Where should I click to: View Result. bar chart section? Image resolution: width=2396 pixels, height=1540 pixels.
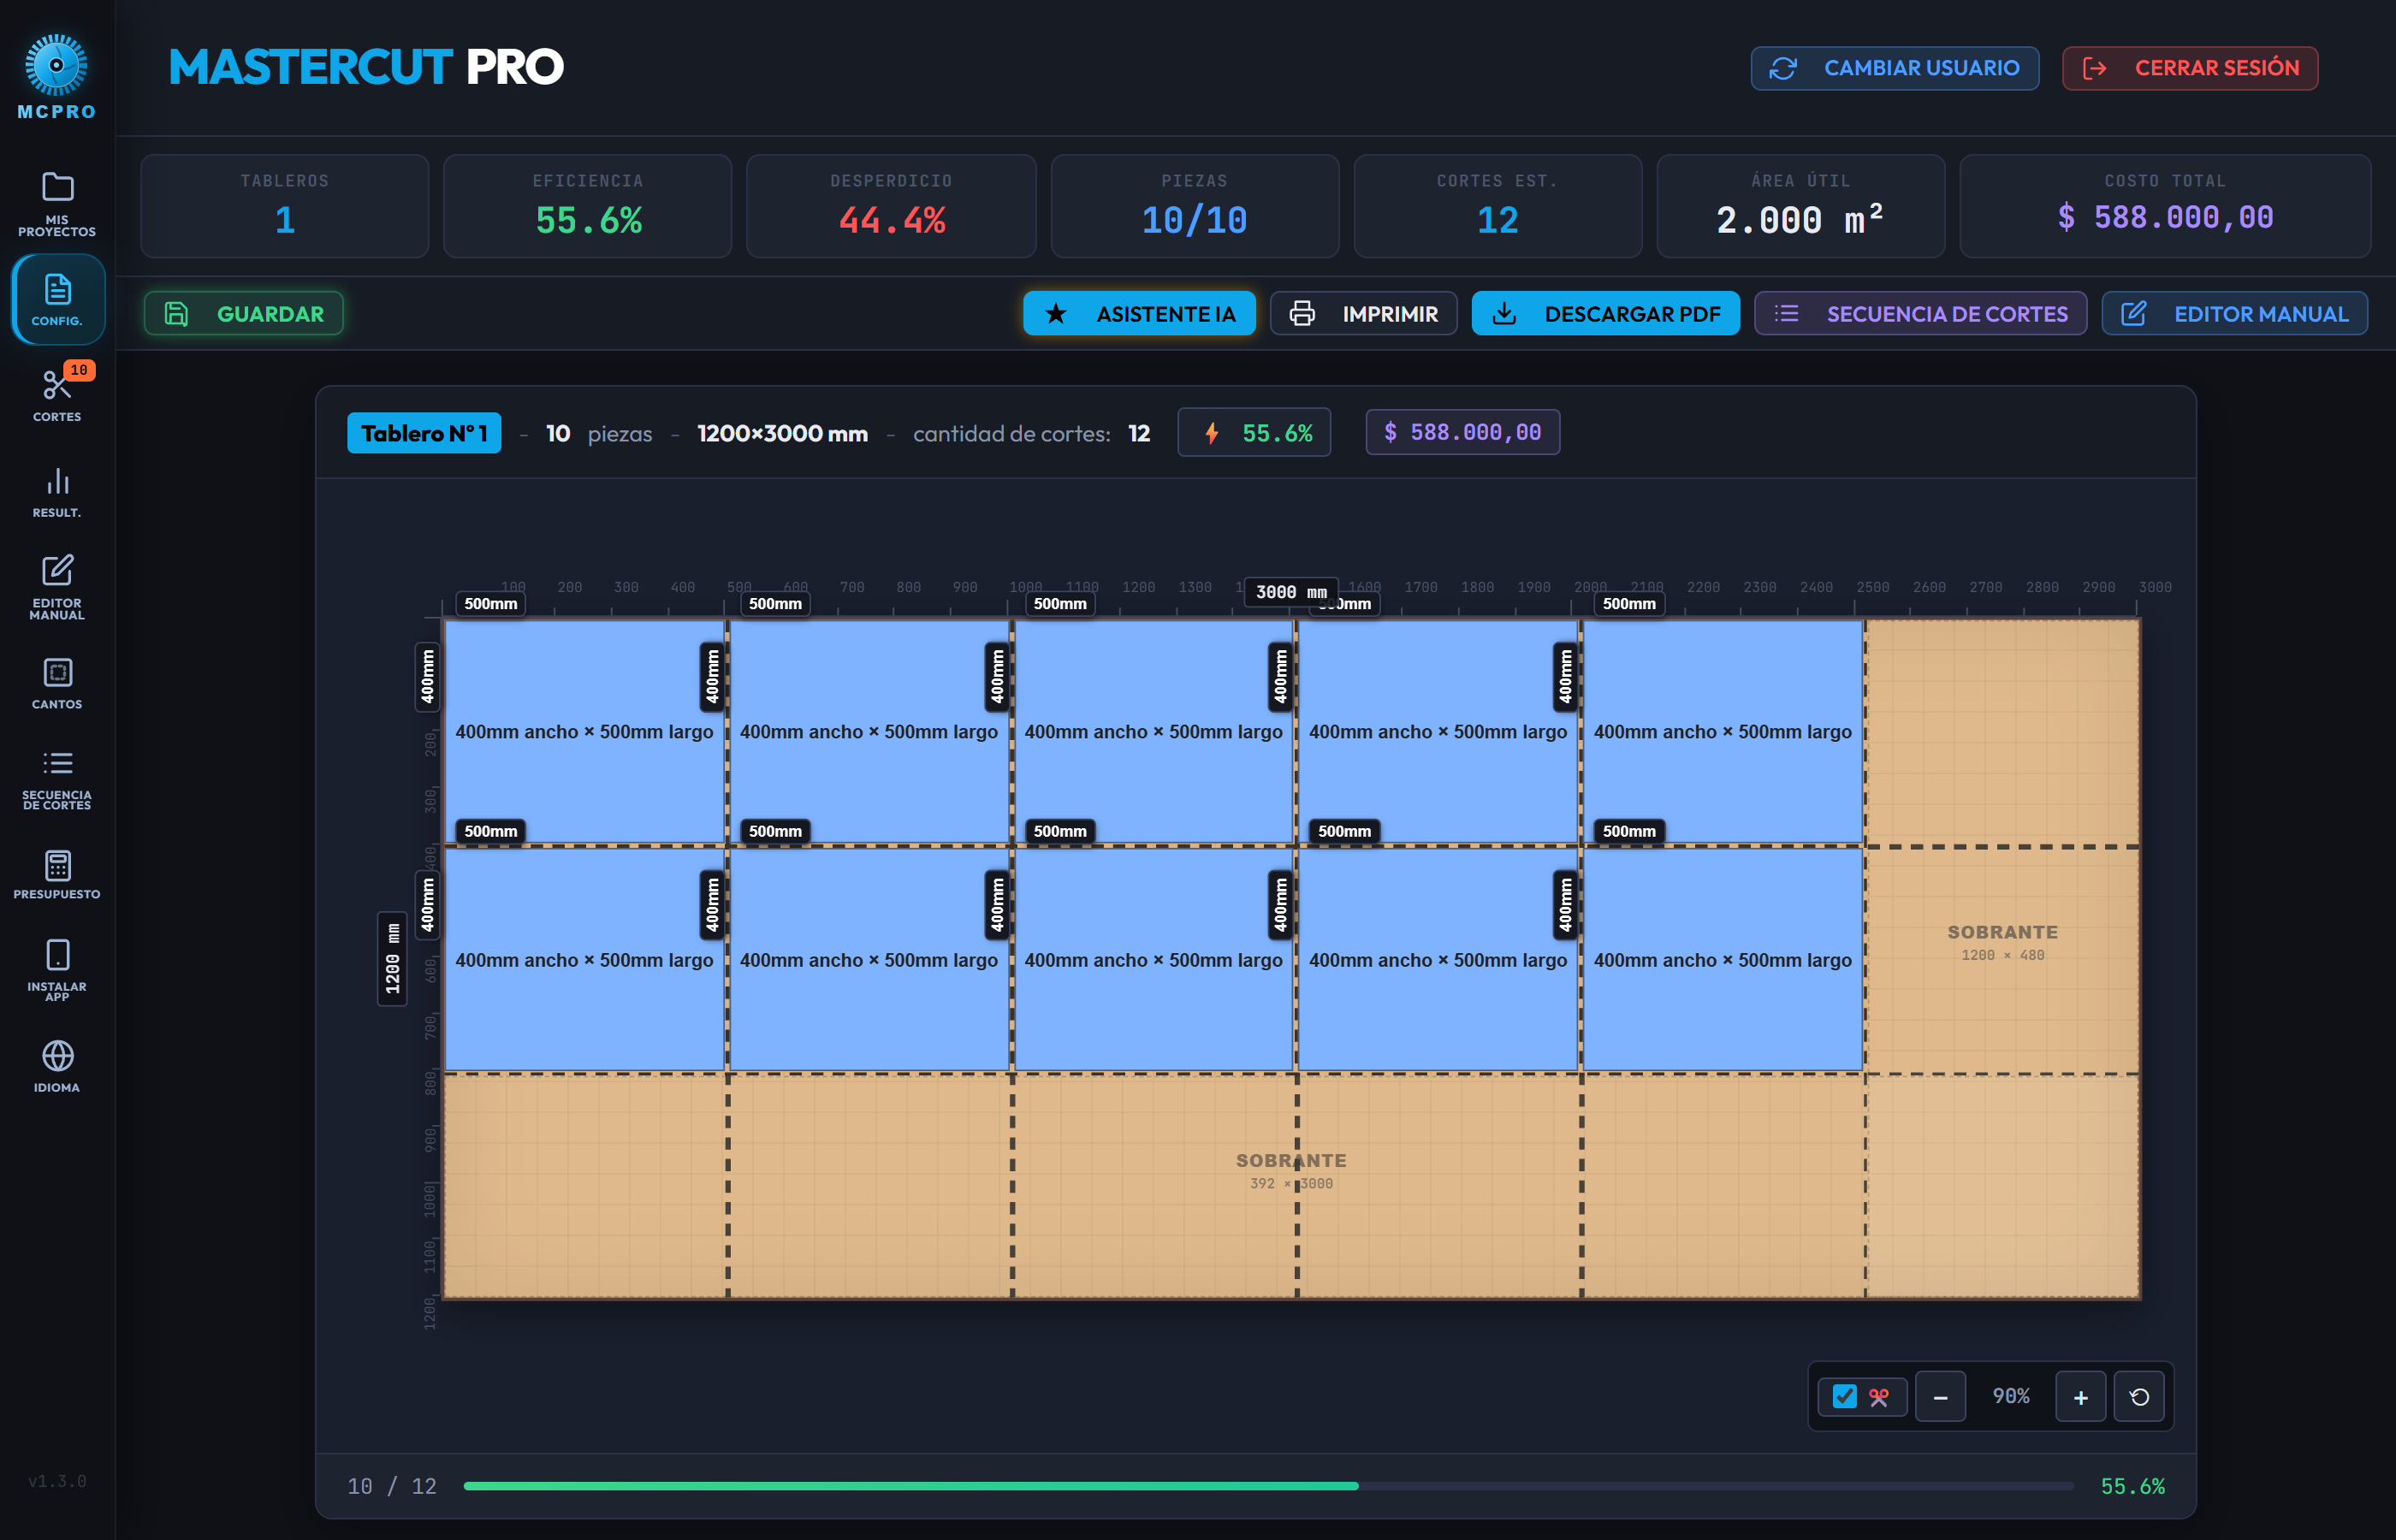click(57, 491)
